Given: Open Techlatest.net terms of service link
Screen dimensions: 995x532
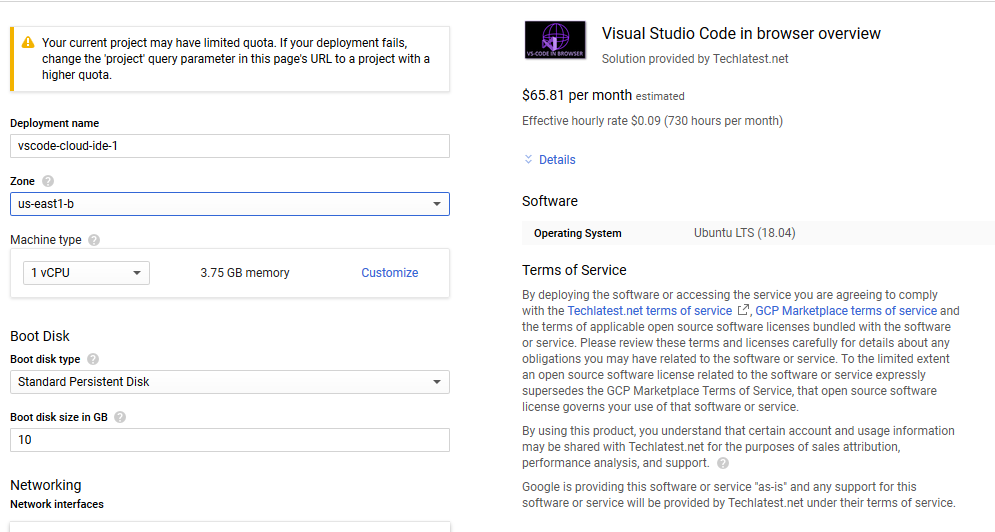Looking at the screenshot, I should pos(649,310).
